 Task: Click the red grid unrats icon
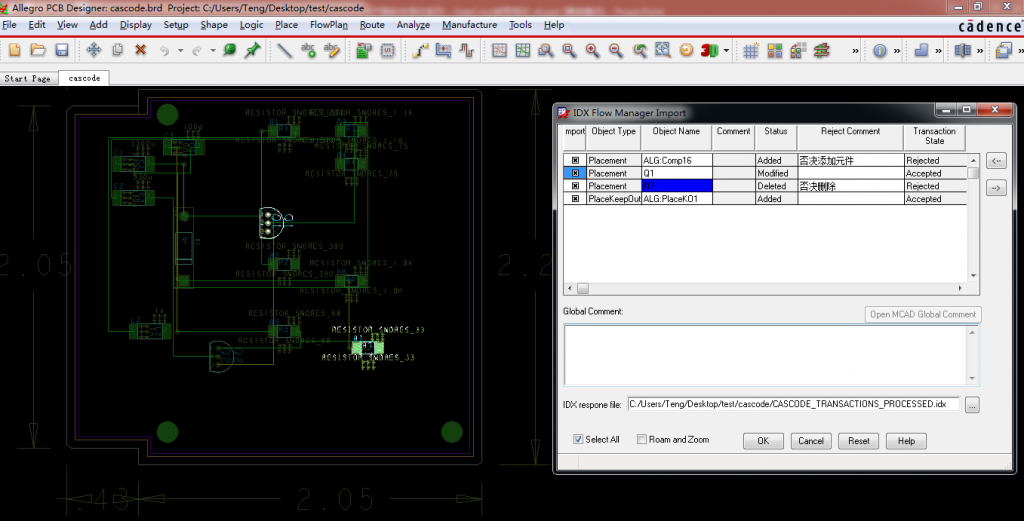[x=500, y=50]
